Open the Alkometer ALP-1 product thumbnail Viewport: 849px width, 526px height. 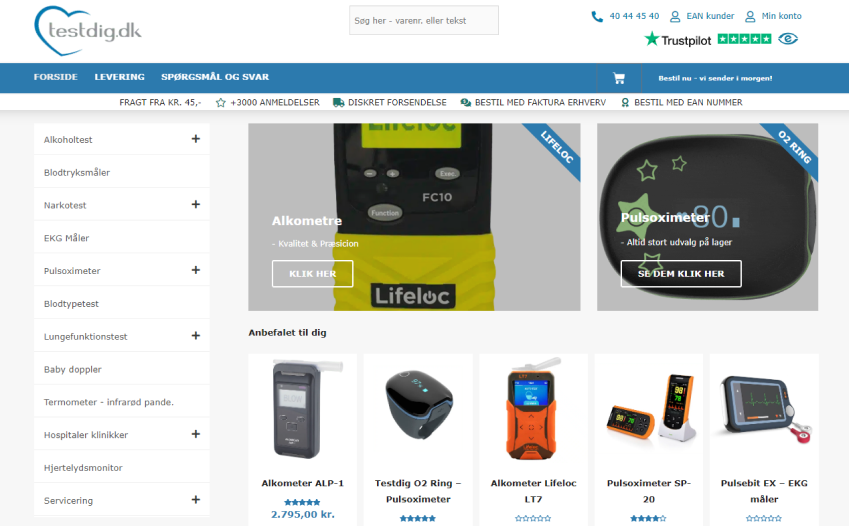302,409
